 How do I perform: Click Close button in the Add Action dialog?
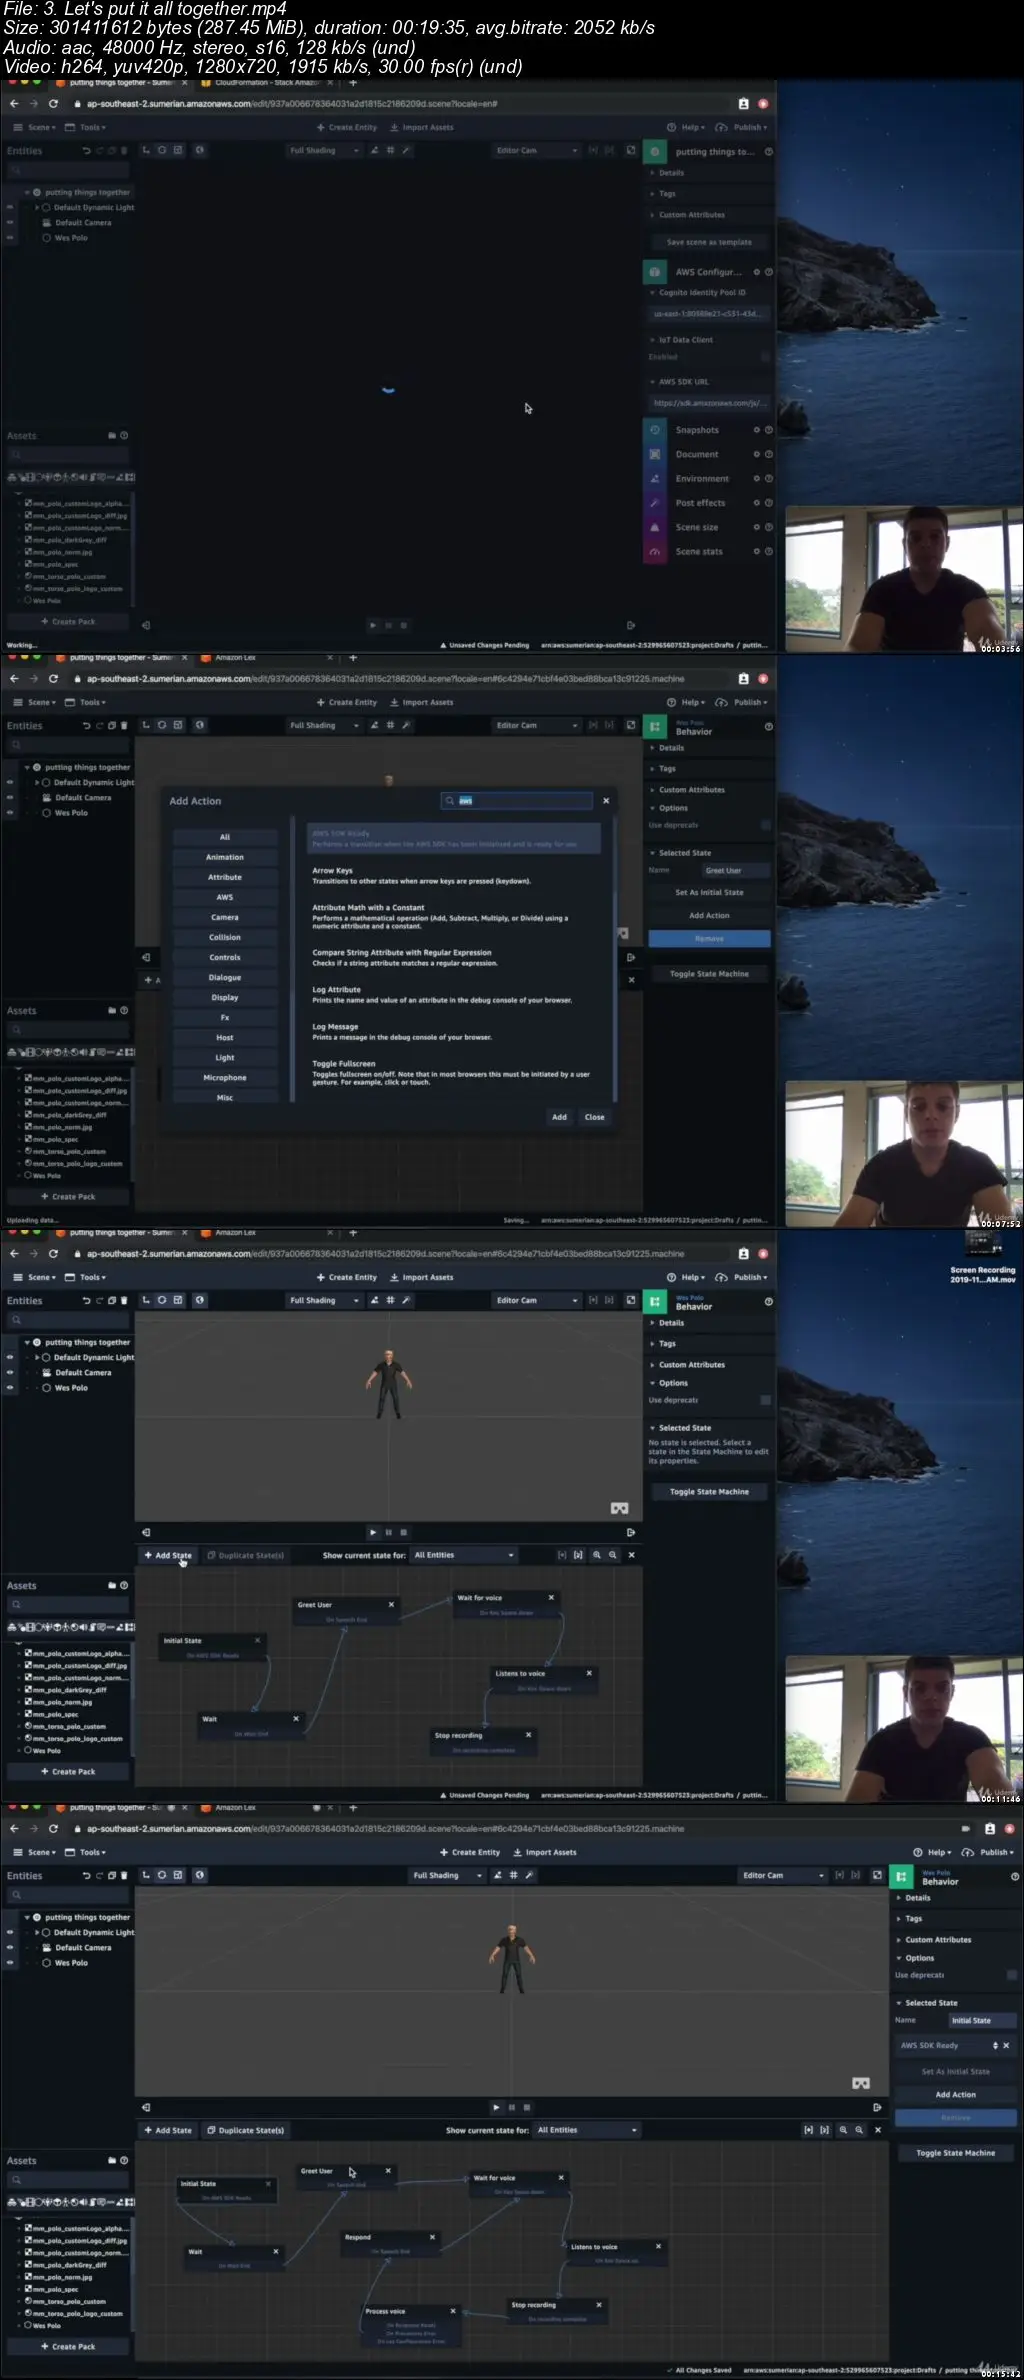click(594, 1117)
